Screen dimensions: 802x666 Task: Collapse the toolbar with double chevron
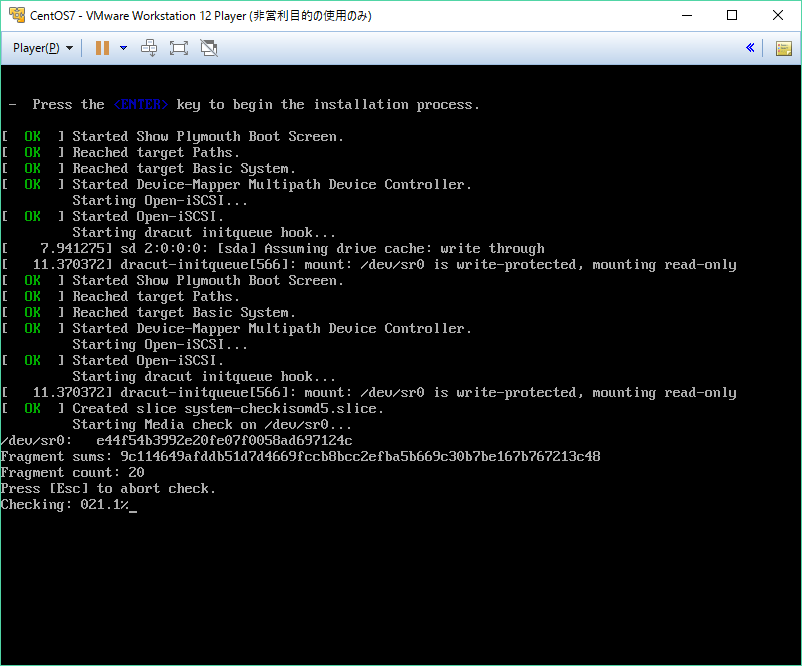pyautogui.click(x=750, y=48)
